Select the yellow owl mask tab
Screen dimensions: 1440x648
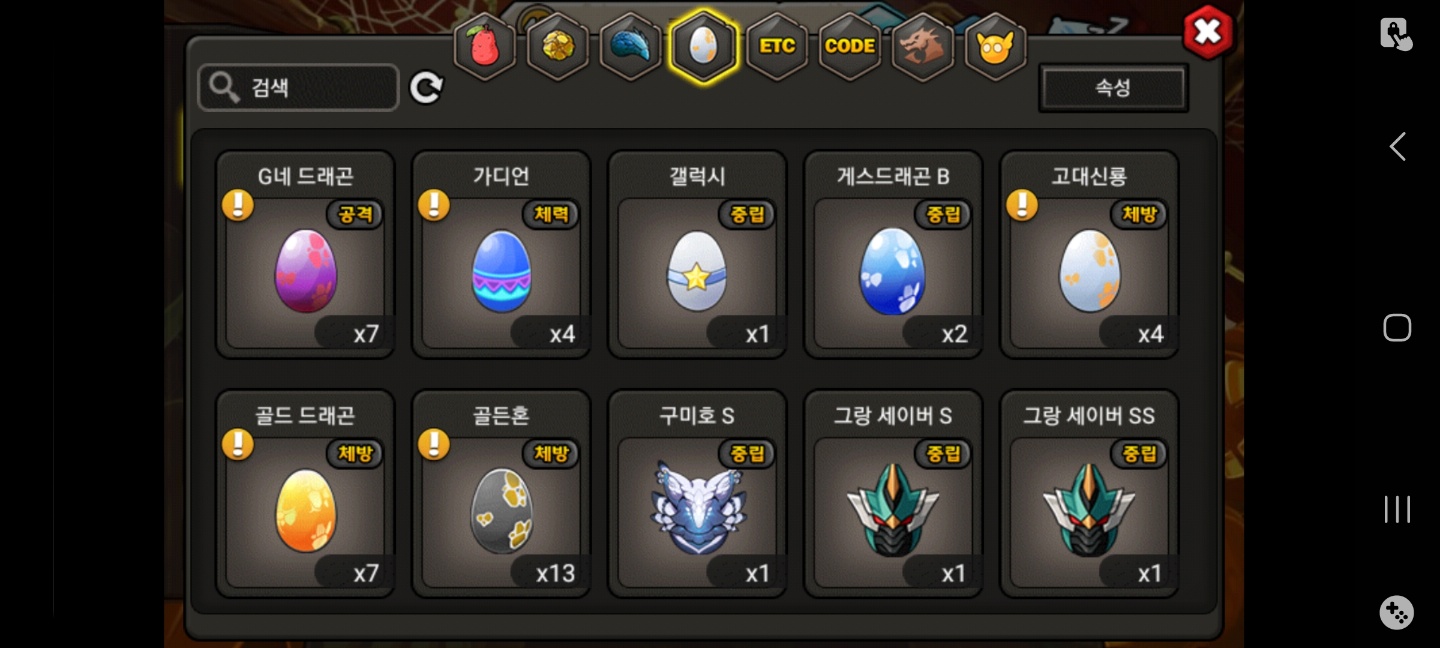996,46
